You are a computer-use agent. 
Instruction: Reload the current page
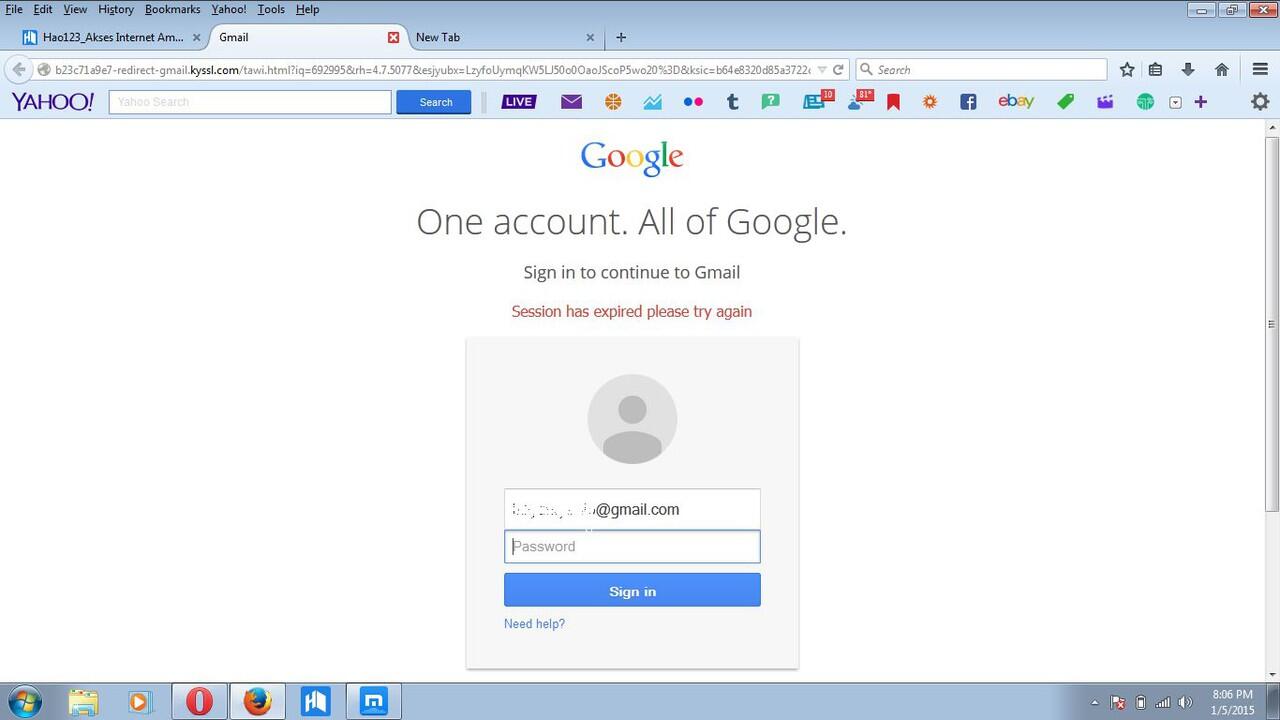point(838,69)
